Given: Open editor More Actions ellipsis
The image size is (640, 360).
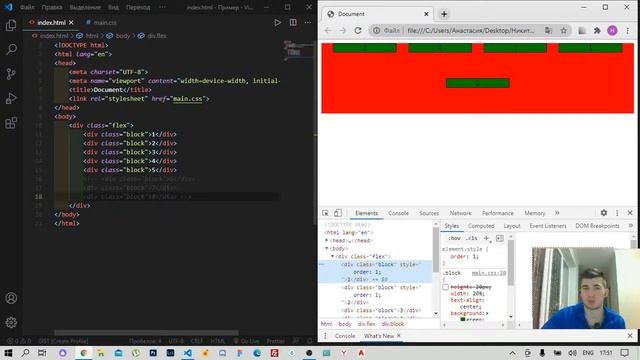Looking at the screenshot, I should [308, 22].
